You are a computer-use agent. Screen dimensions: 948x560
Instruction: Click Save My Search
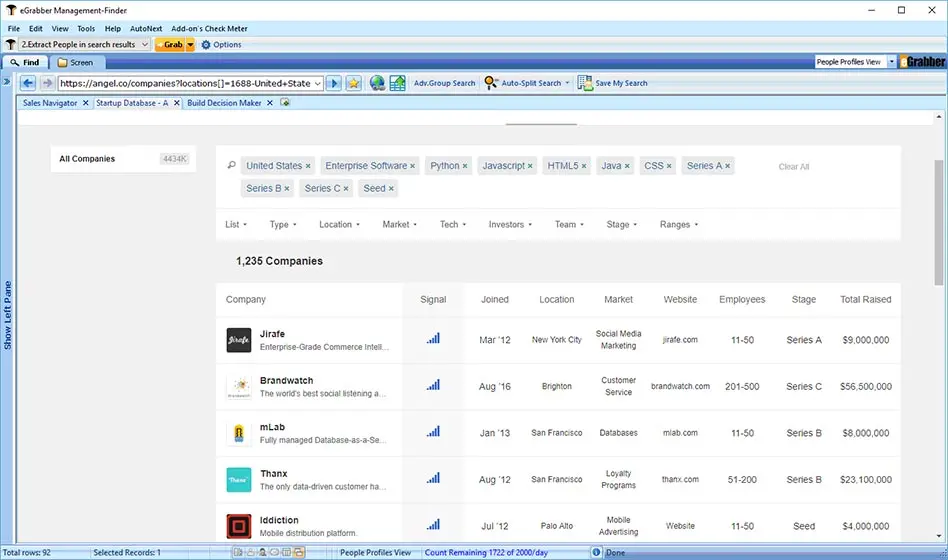coord(612,83)
